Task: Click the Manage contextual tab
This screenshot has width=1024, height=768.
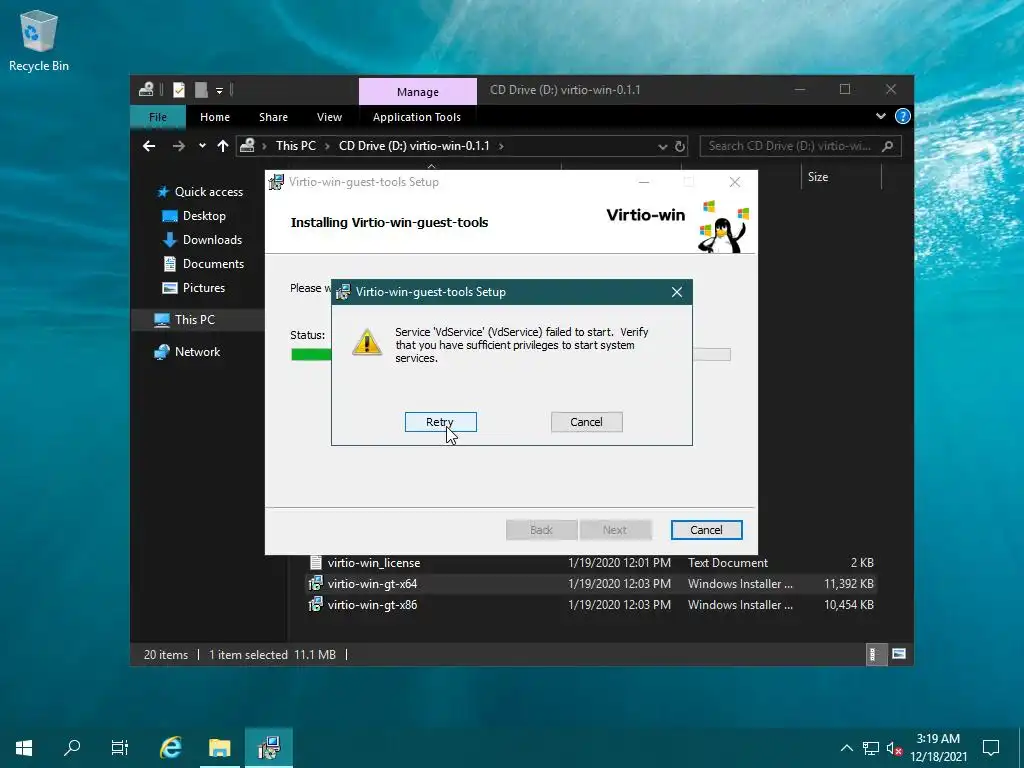Action: [418, 91]
